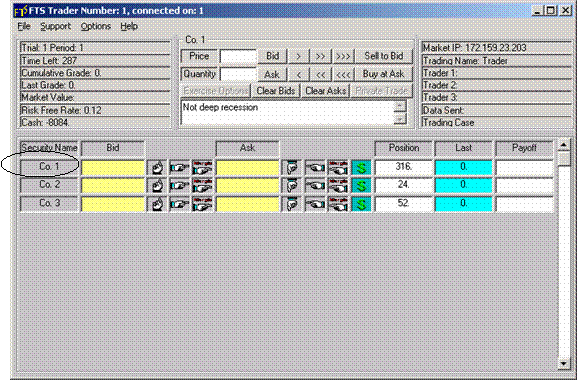Click the Co. 2 yellow Bid cell
The image size is (577, 380).
(113, 185)
